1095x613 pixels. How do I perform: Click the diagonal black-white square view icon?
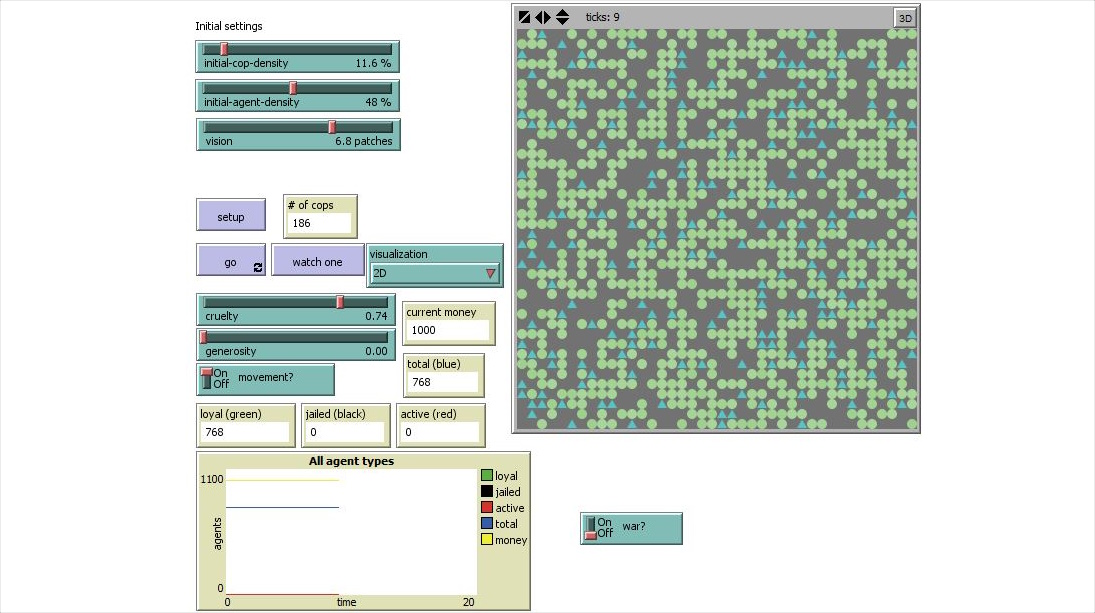[x=524, y=17]
